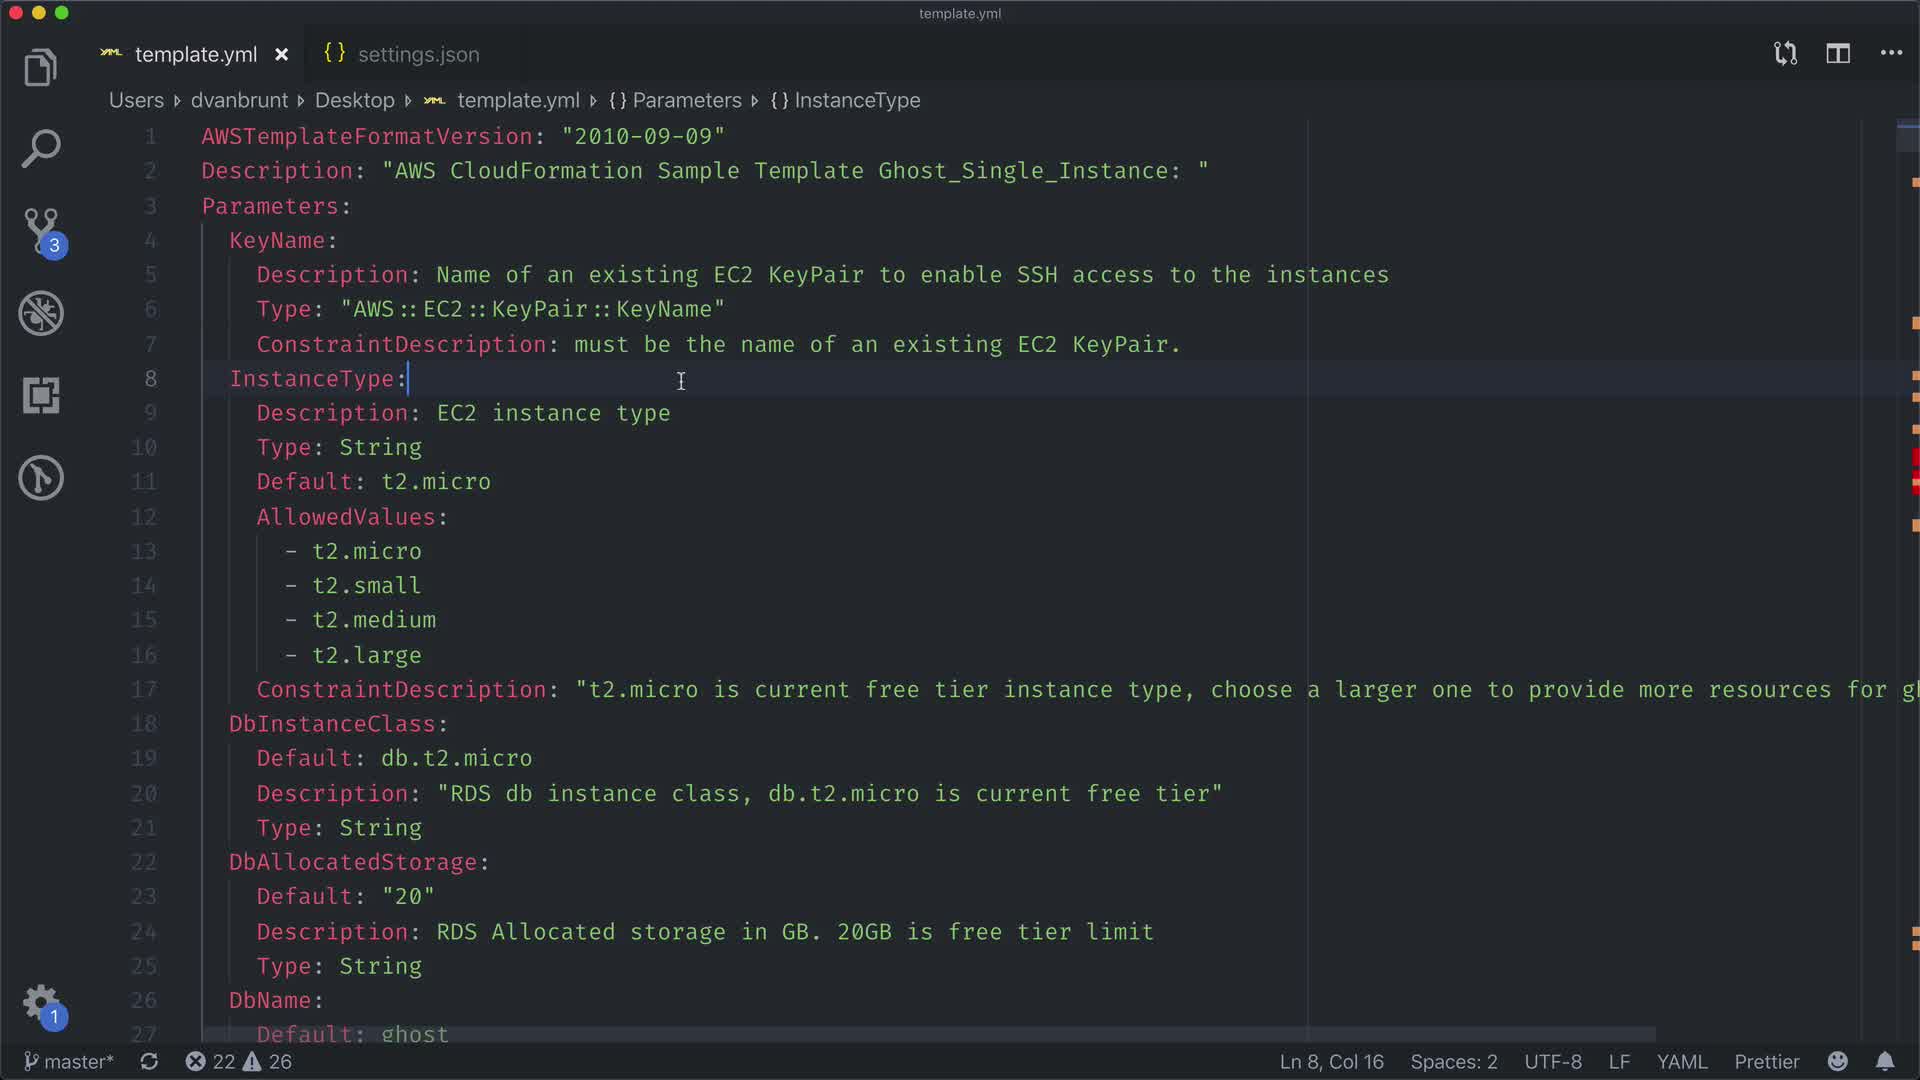Viewport: 1920px width, 1080px height.
Task: Click the Open Changes compare icon
Action: [x=1785, y=54]
